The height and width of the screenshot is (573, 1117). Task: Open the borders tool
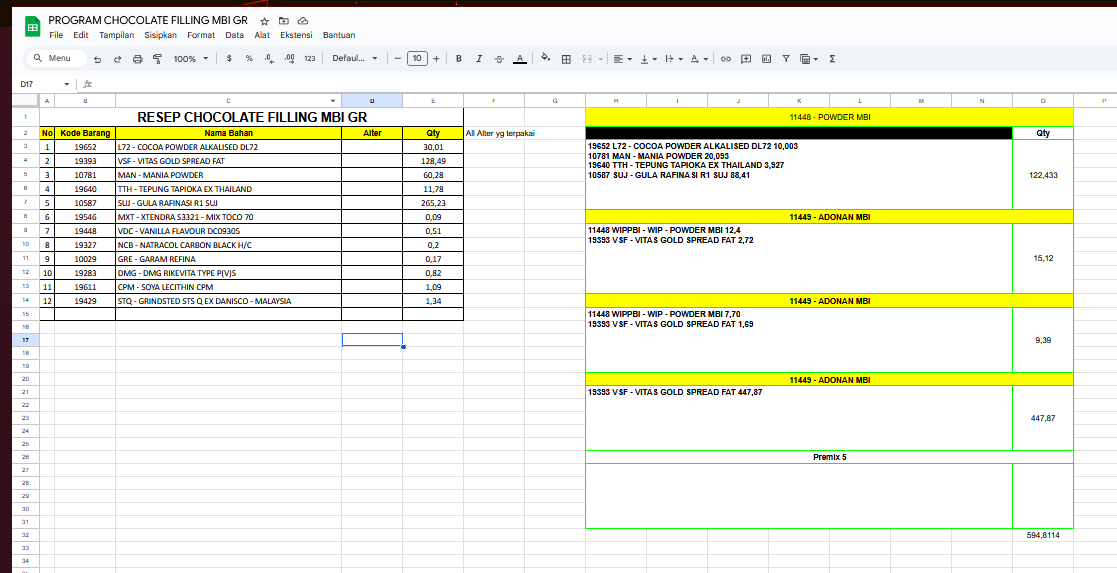[566, 59]
